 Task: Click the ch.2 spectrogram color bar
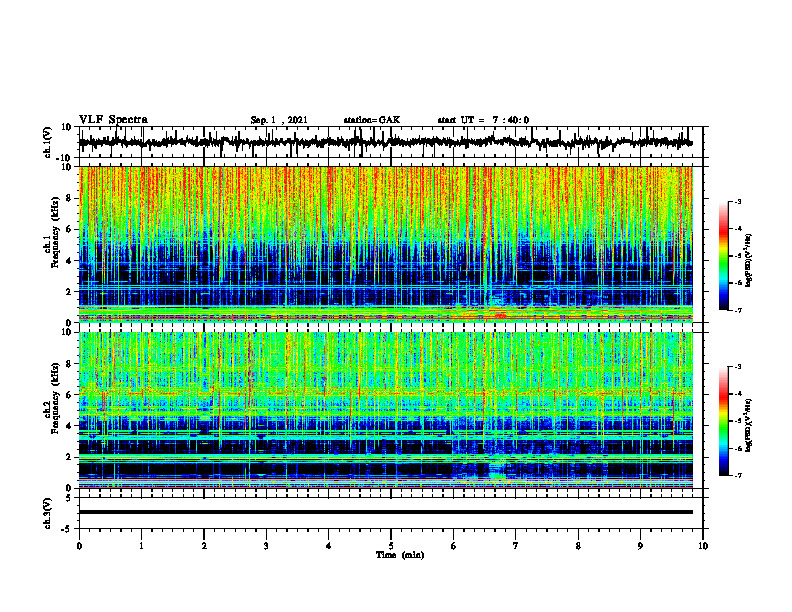coord(723,421)
